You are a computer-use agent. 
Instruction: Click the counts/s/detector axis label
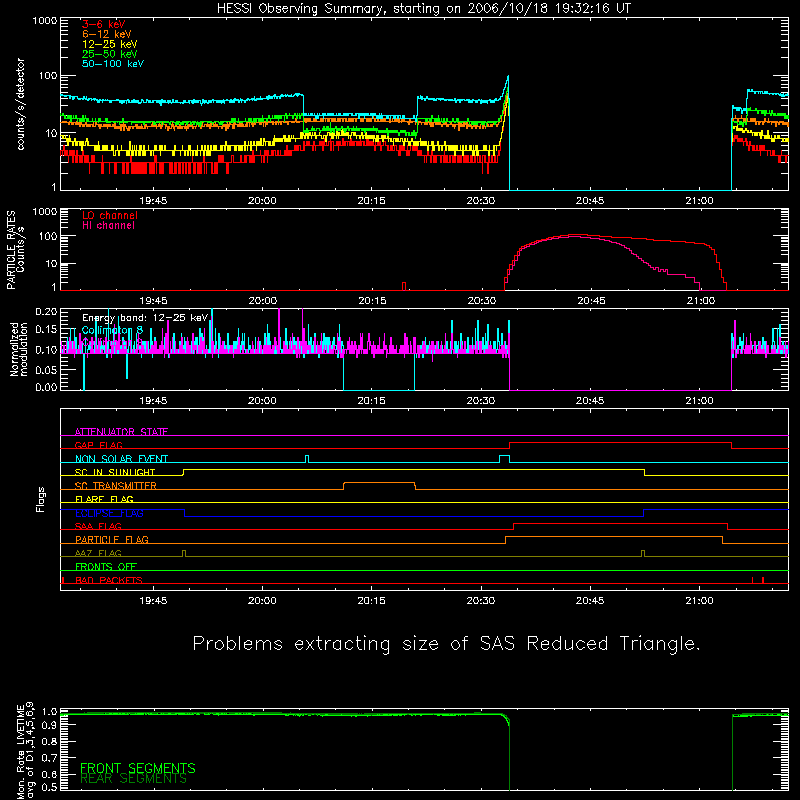click(x=20, y=104)
